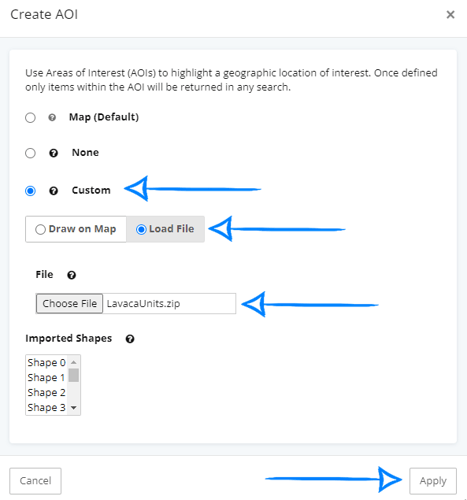This screenshot has height=500, width=467.
Task: Click the shapes list scroll-down arrow
Action: (74, 408)
